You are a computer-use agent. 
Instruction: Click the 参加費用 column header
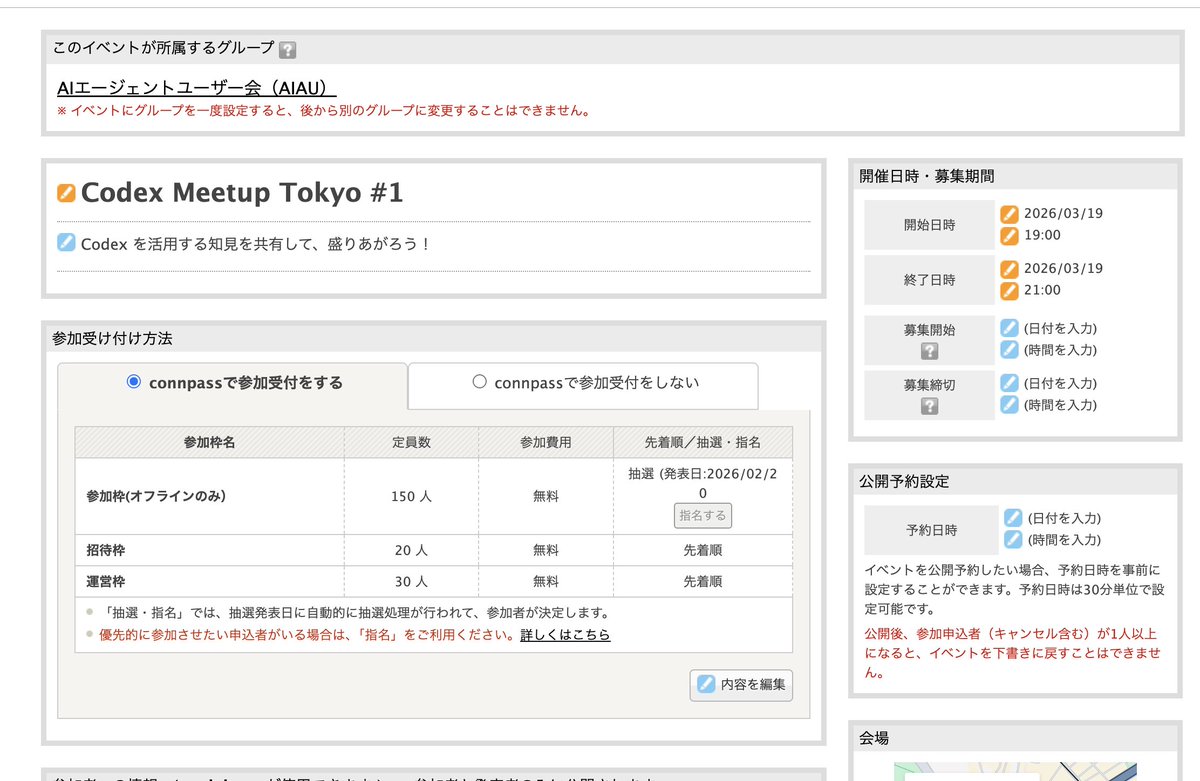(546, 442)
